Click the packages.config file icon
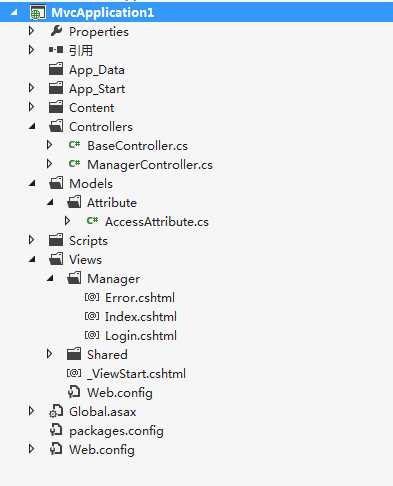Viewport: 393px width, 486px height. (x=56, y=430)
